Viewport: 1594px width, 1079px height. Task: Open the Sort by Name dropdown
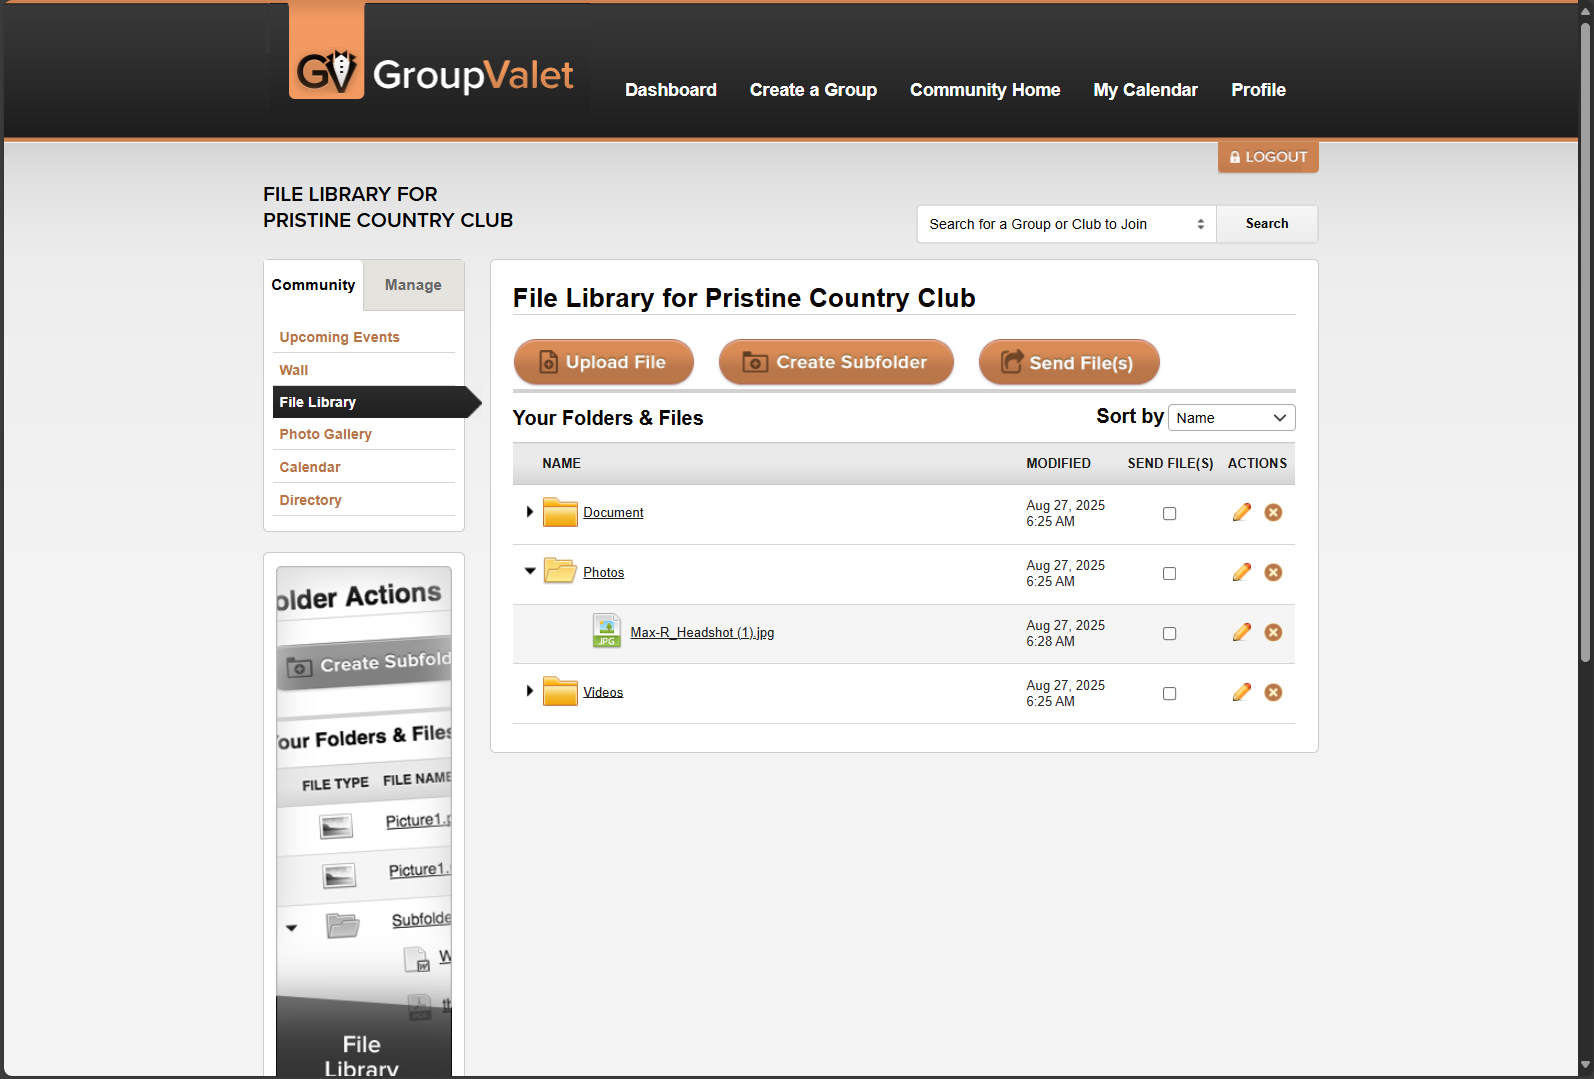point(1231,418)
